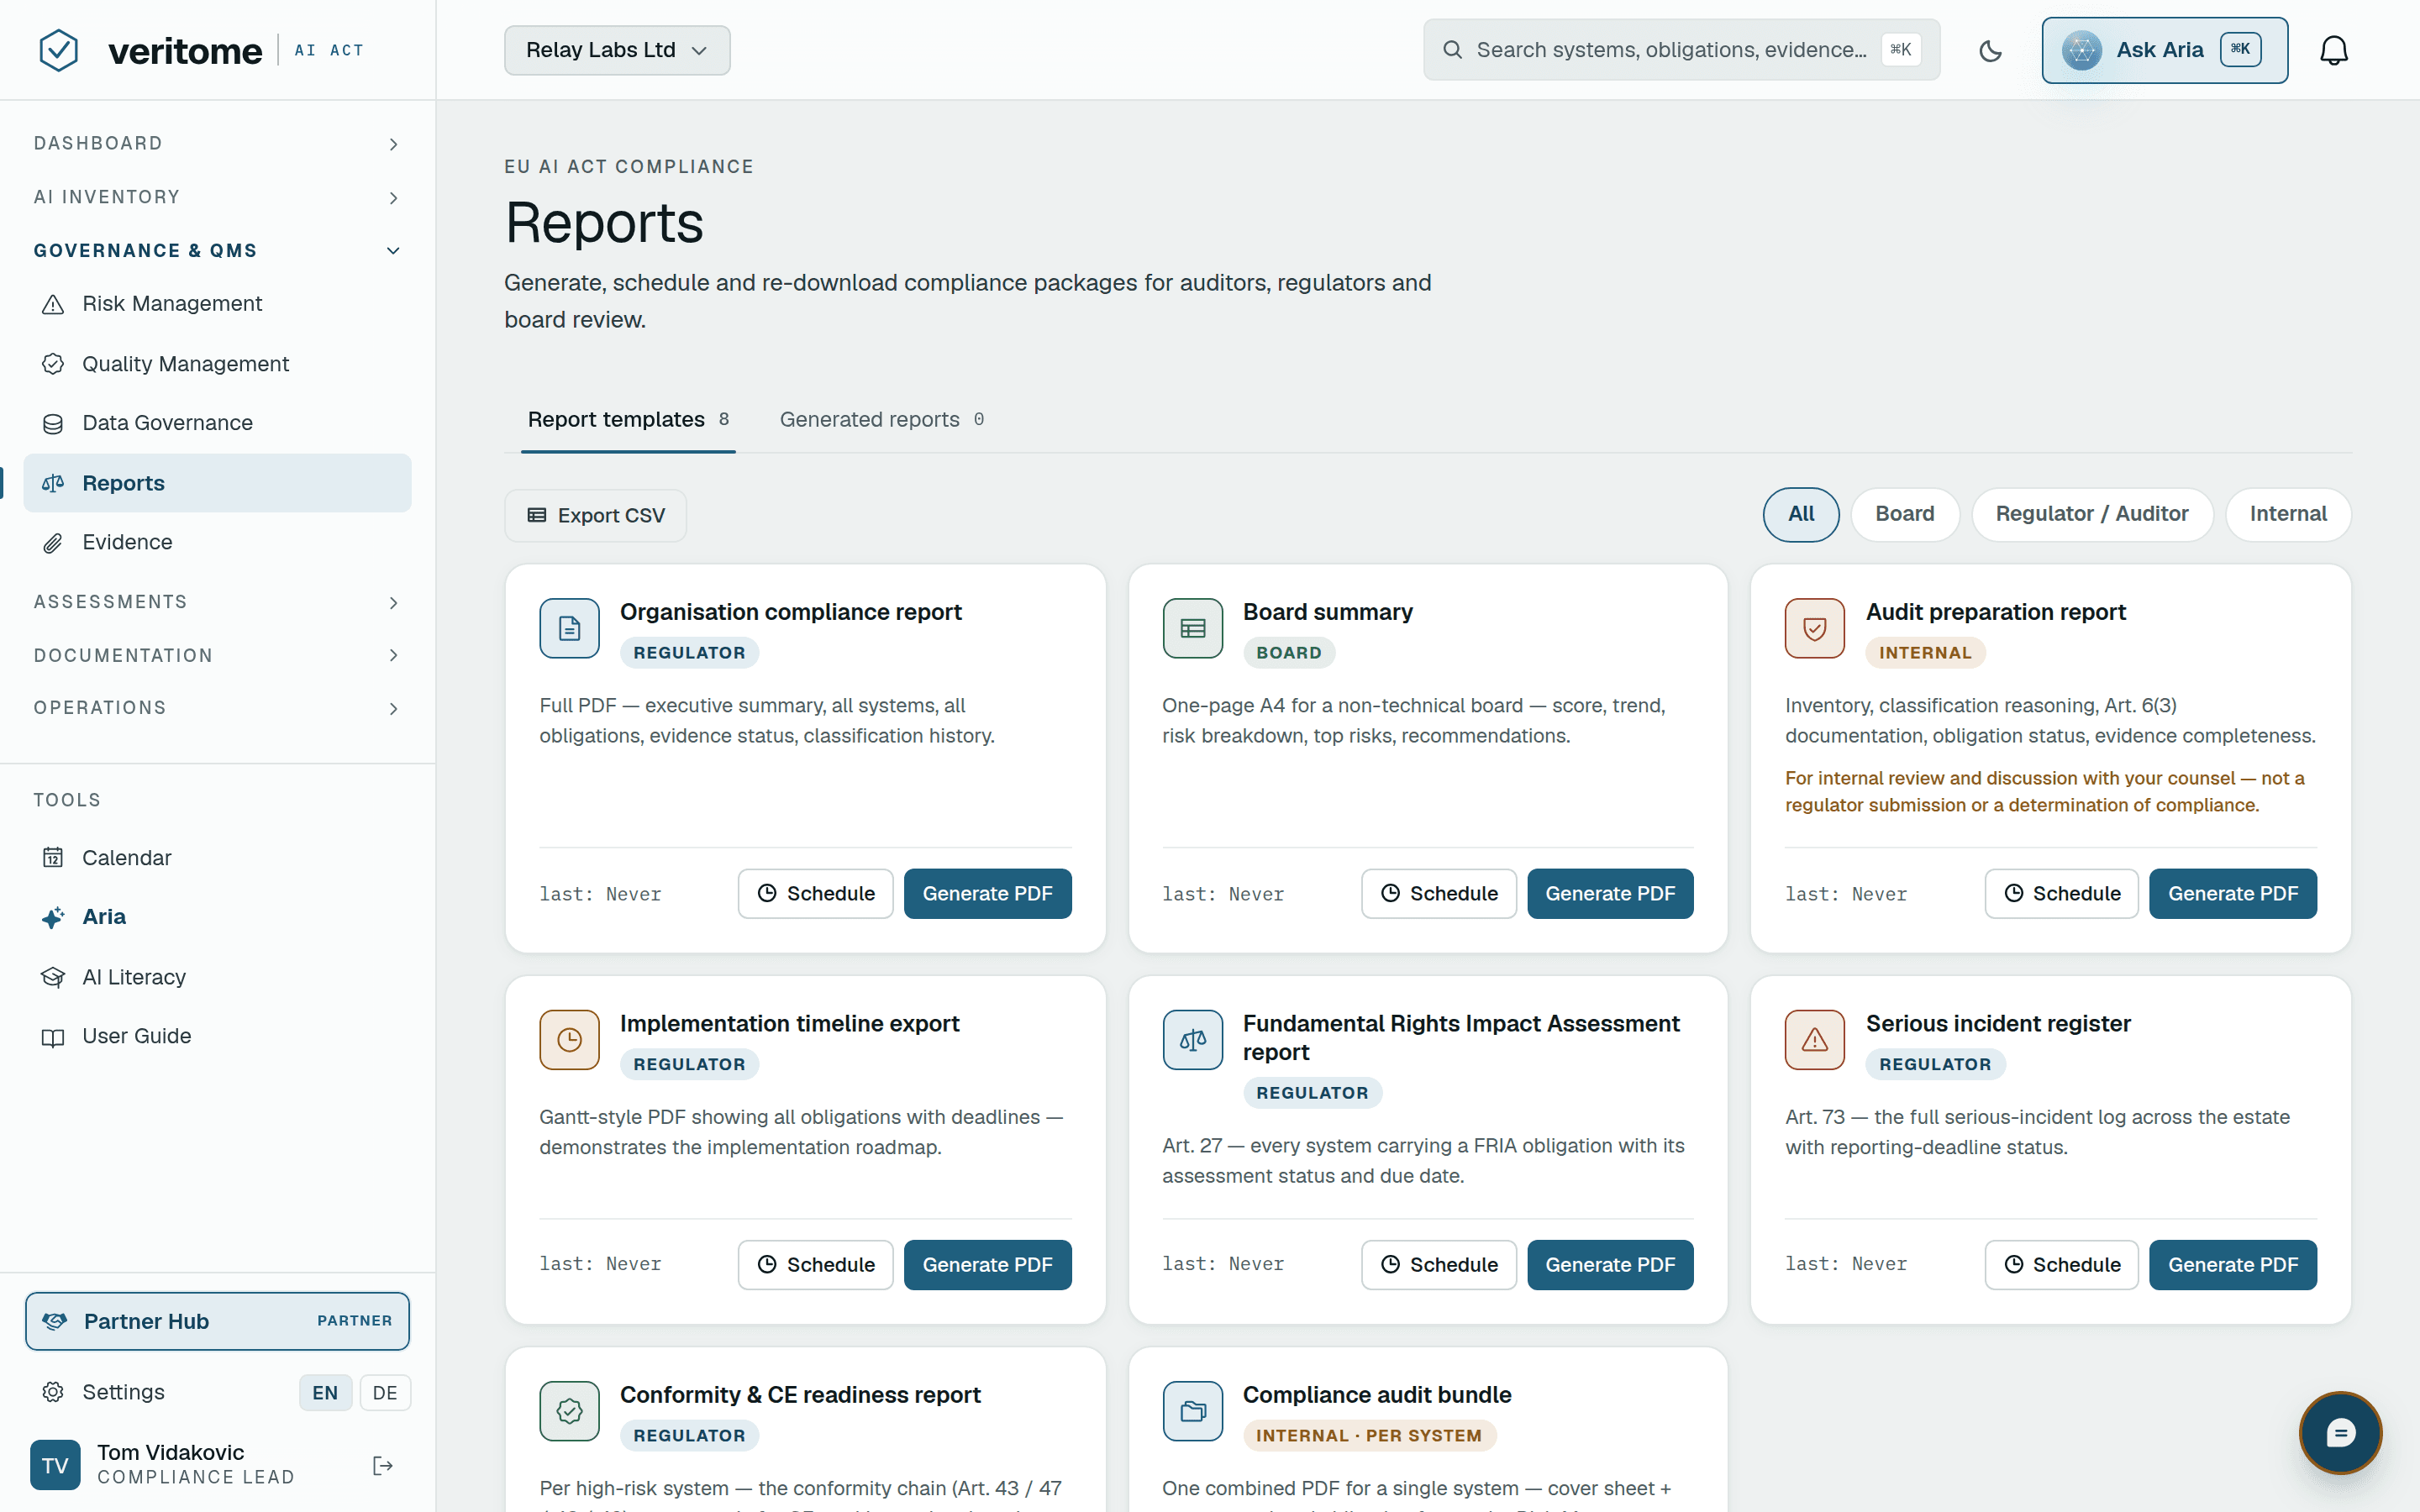Click the Implementation timeline export clock icon
2420x1512 pixels.
(x=569, y=1040)
